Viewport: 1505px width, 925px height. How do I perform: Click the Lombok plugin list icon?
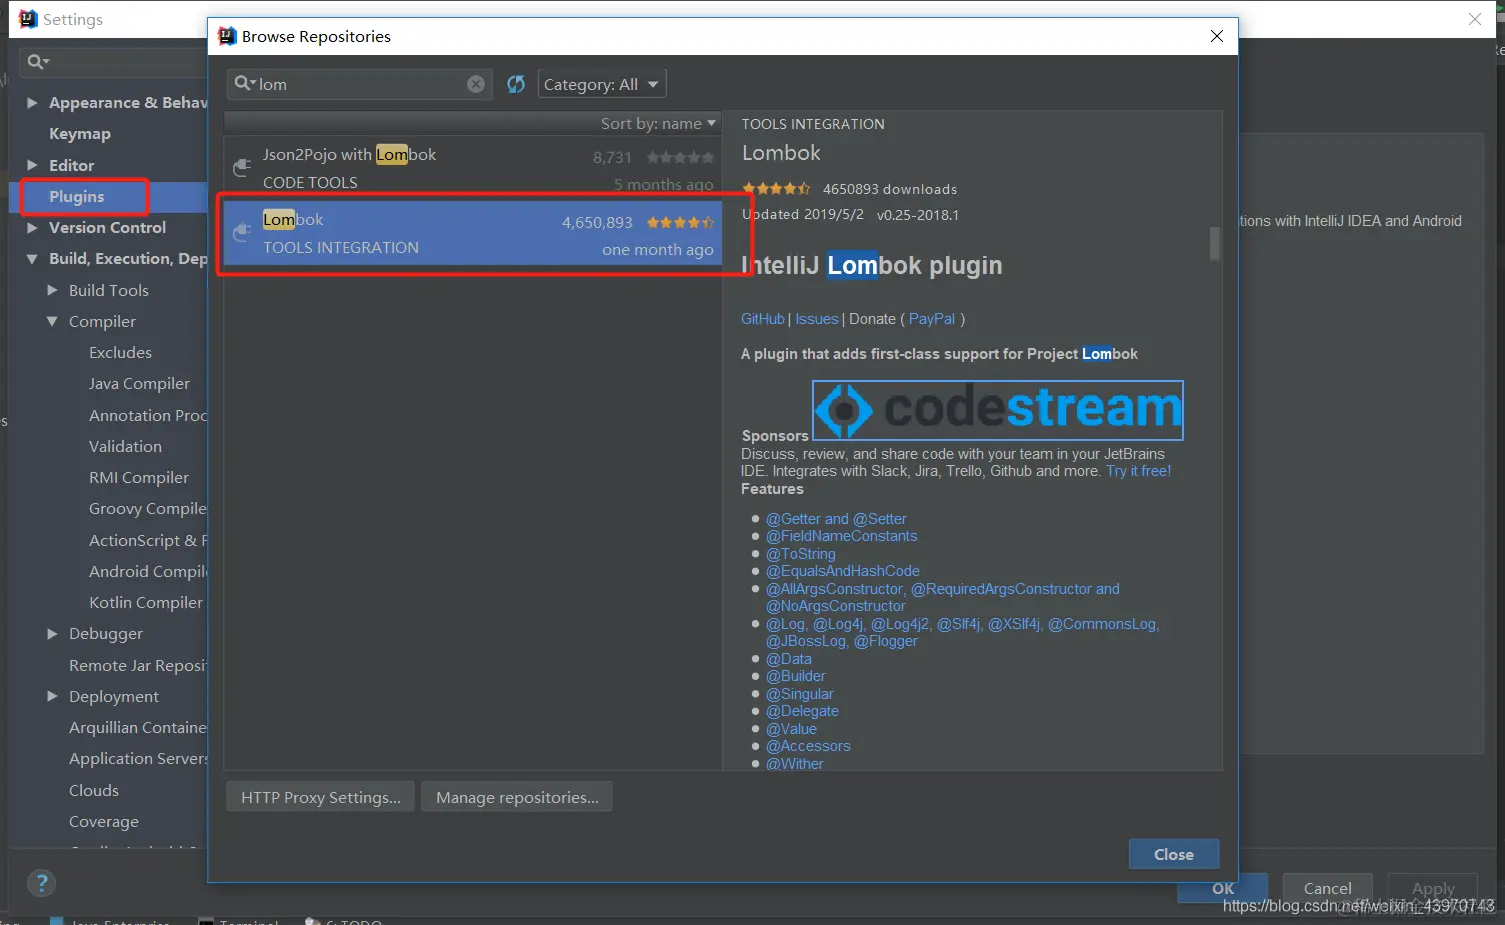pyautogui.click(x=241, y=233)
